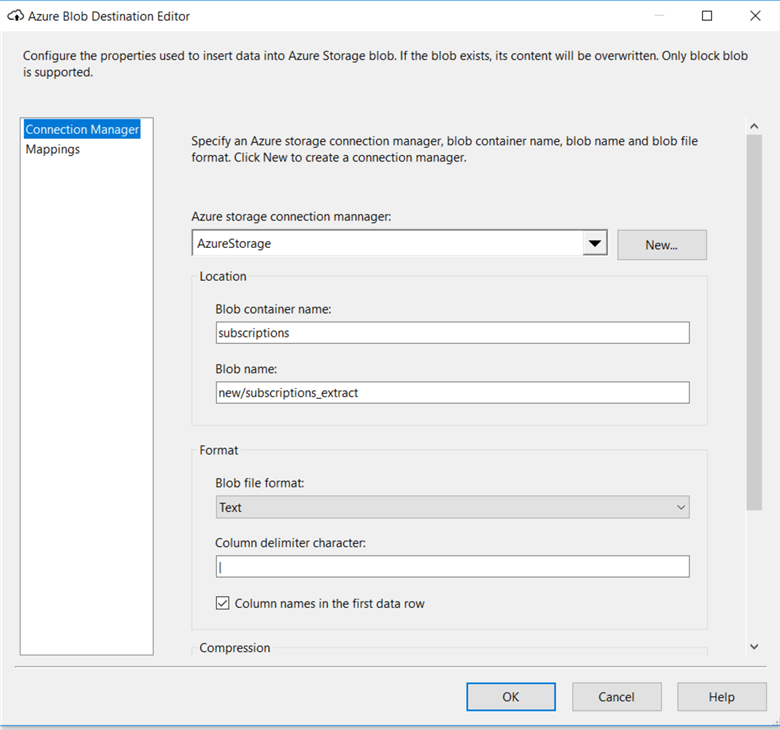Minimize the Azure Blob Destination Editor window

pyautogui.click(x=659, y=16)
